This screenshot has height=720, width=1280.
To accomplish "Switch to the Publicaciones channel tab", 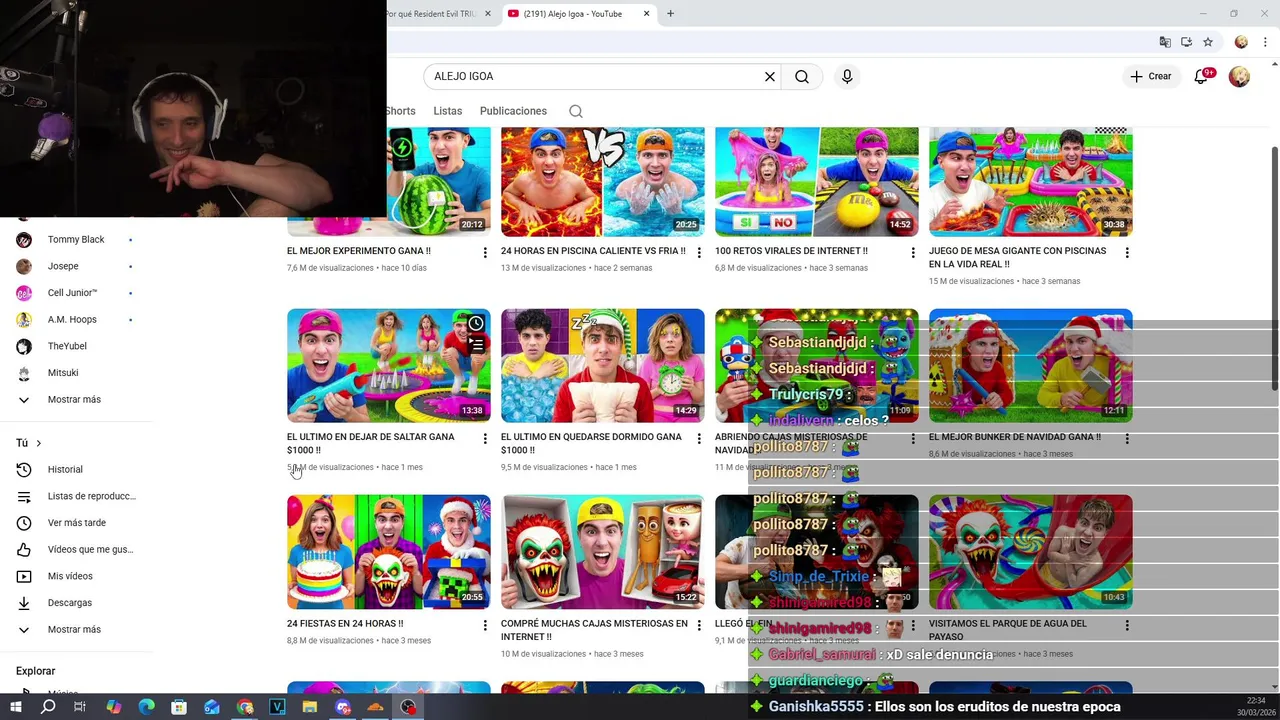I will (x=513, y=111).
